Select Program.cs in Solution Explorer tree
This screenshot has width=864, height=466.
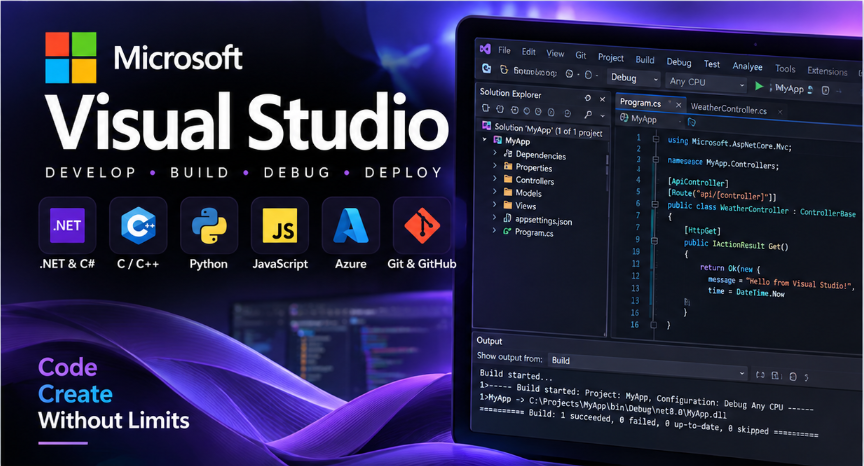(534, 232)
